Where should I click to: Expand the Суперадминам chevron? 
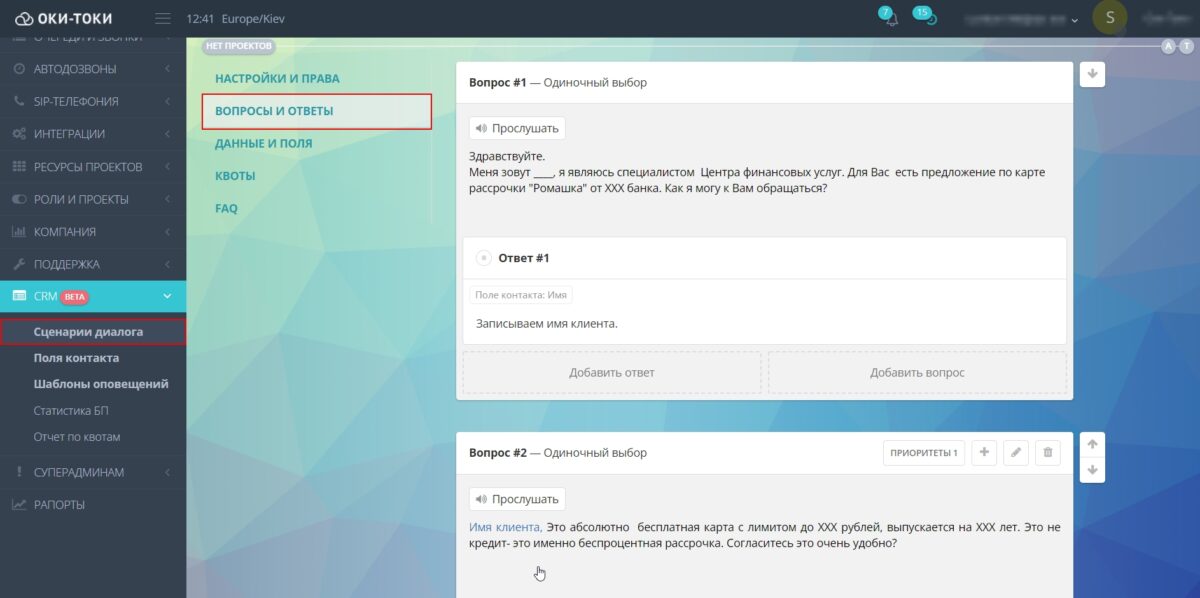[167, 472]
